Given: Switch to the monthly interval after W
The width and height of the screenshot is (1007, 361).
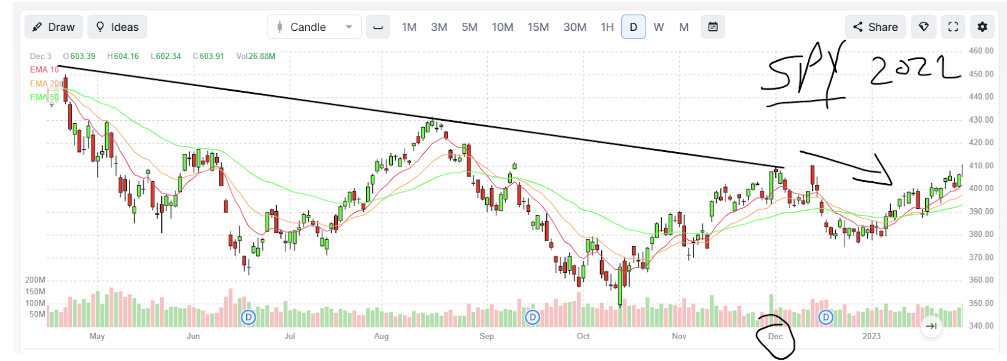Looking at the screenshot, I should pyautogui.click(x=684, y=27).
